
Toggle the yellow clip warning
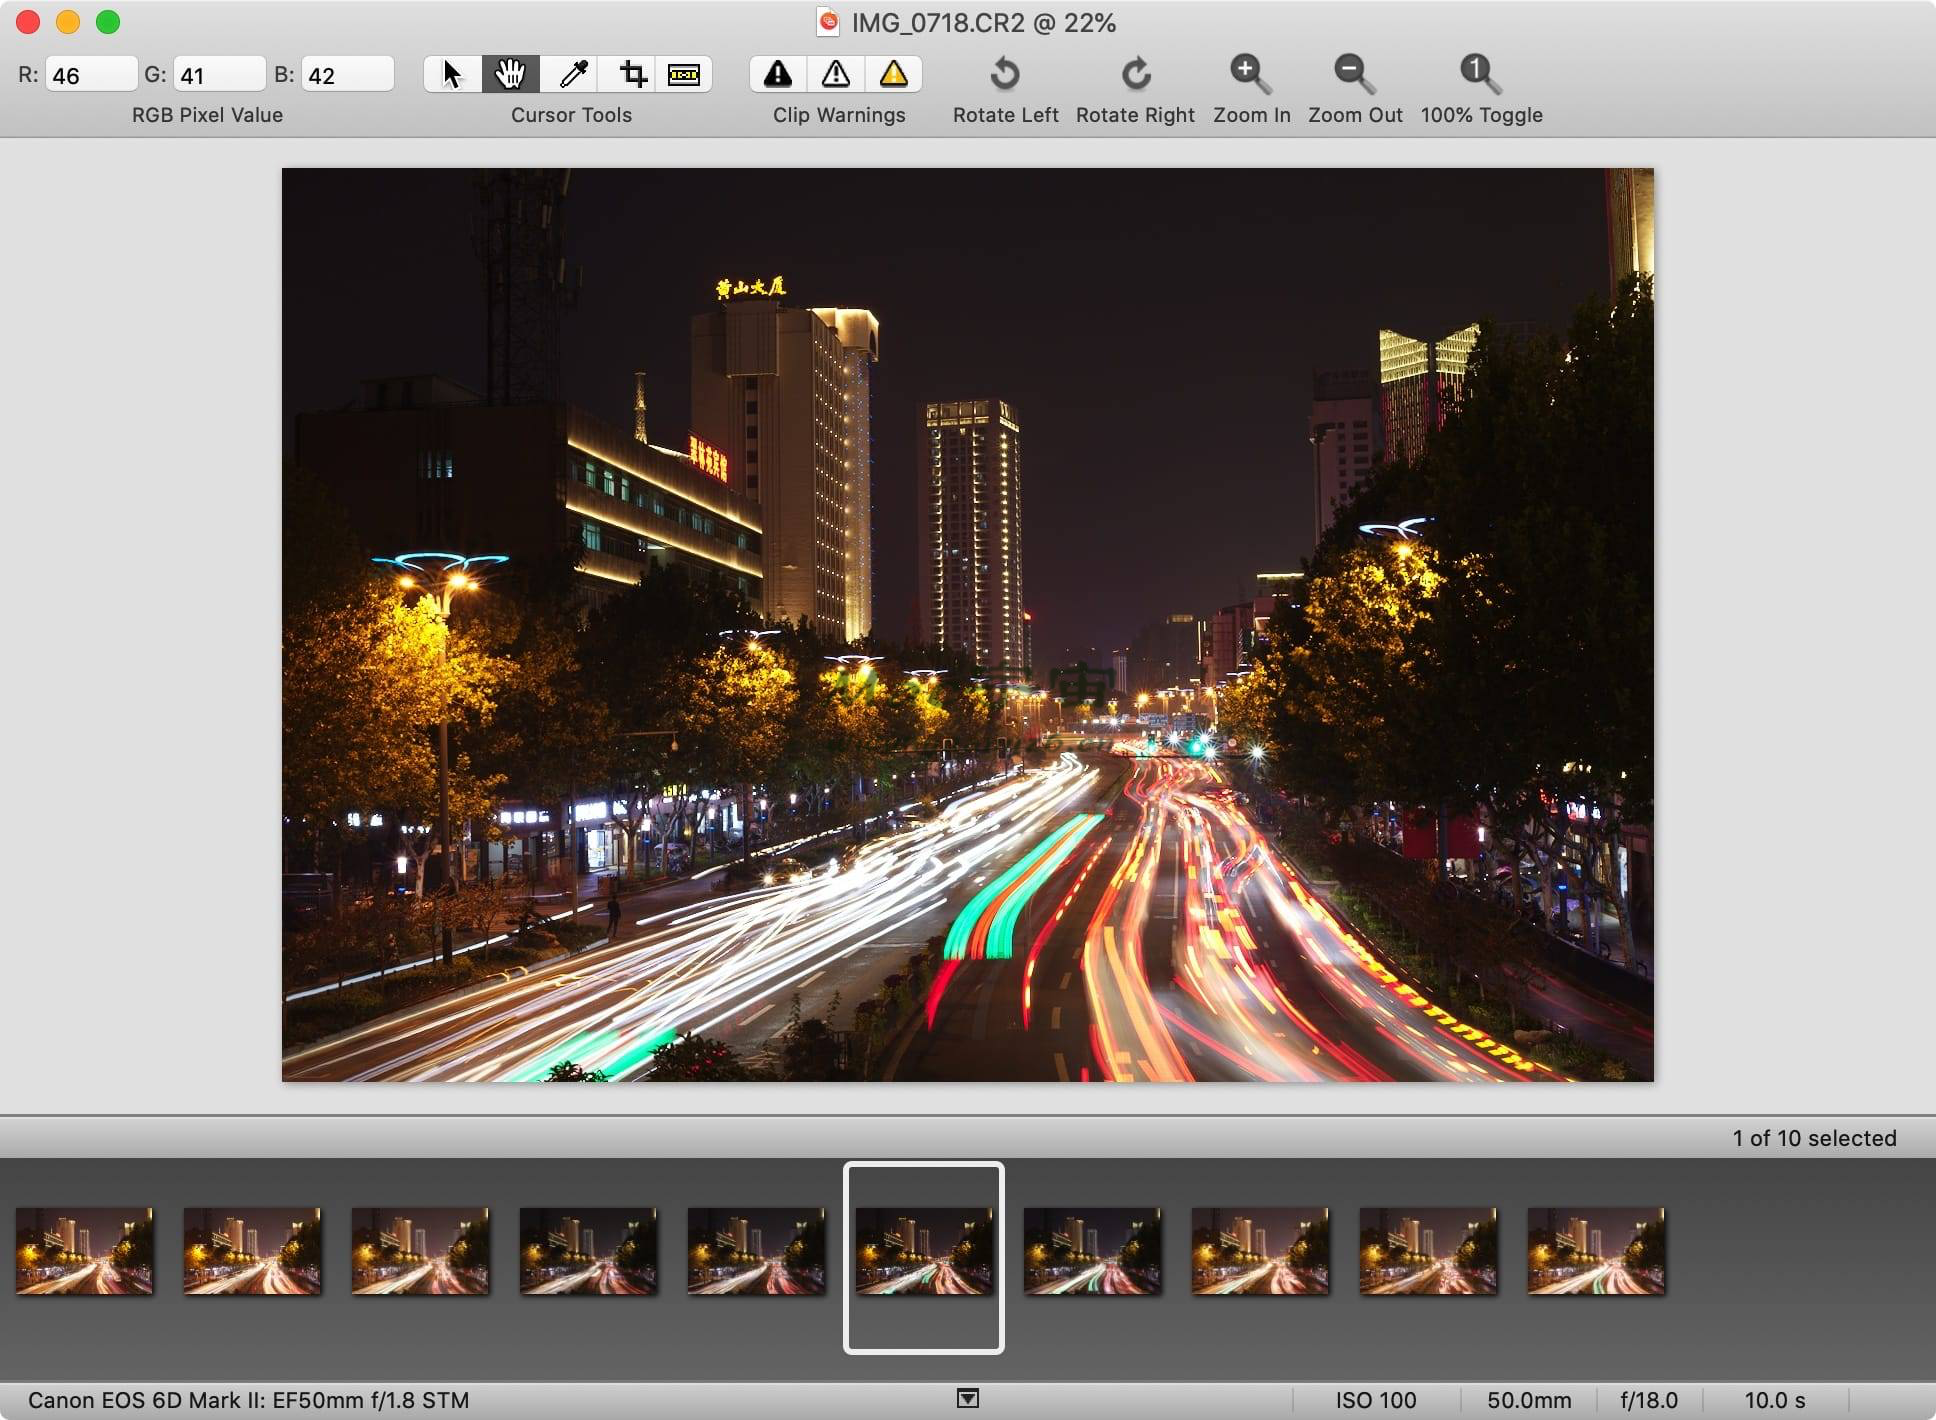[893, 74]
